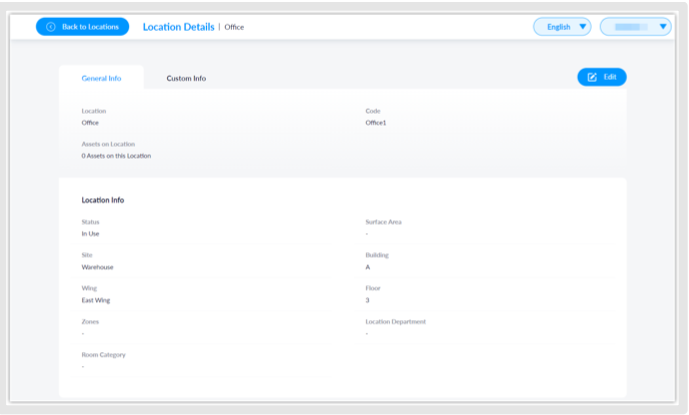Click the Location Details page title
The height and width of the screenshot is (415, 689).
[x=178, y=27]
